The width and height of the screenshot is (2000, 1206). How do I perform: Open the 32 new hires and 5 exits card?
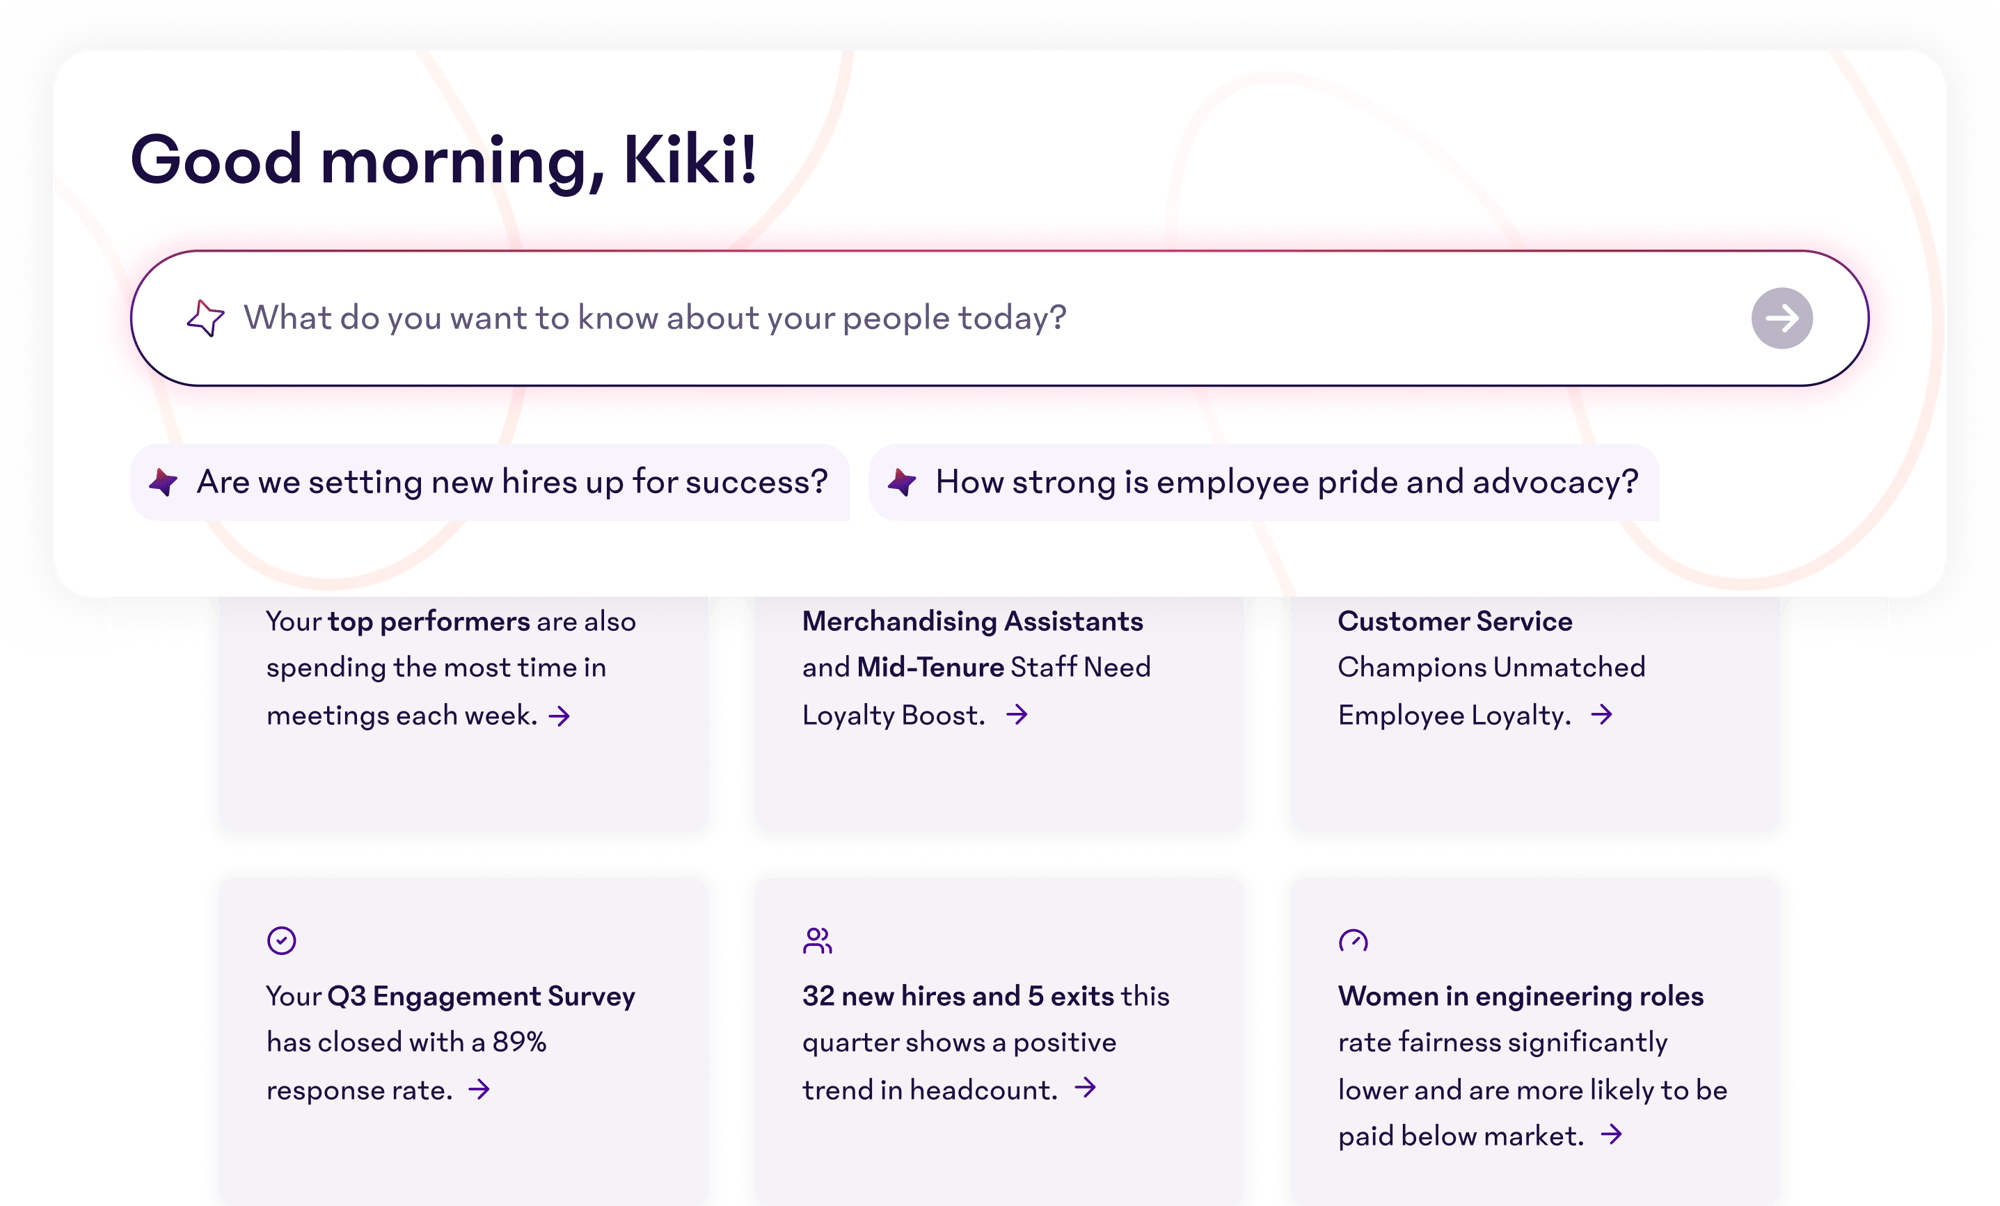click(985, 1042)
